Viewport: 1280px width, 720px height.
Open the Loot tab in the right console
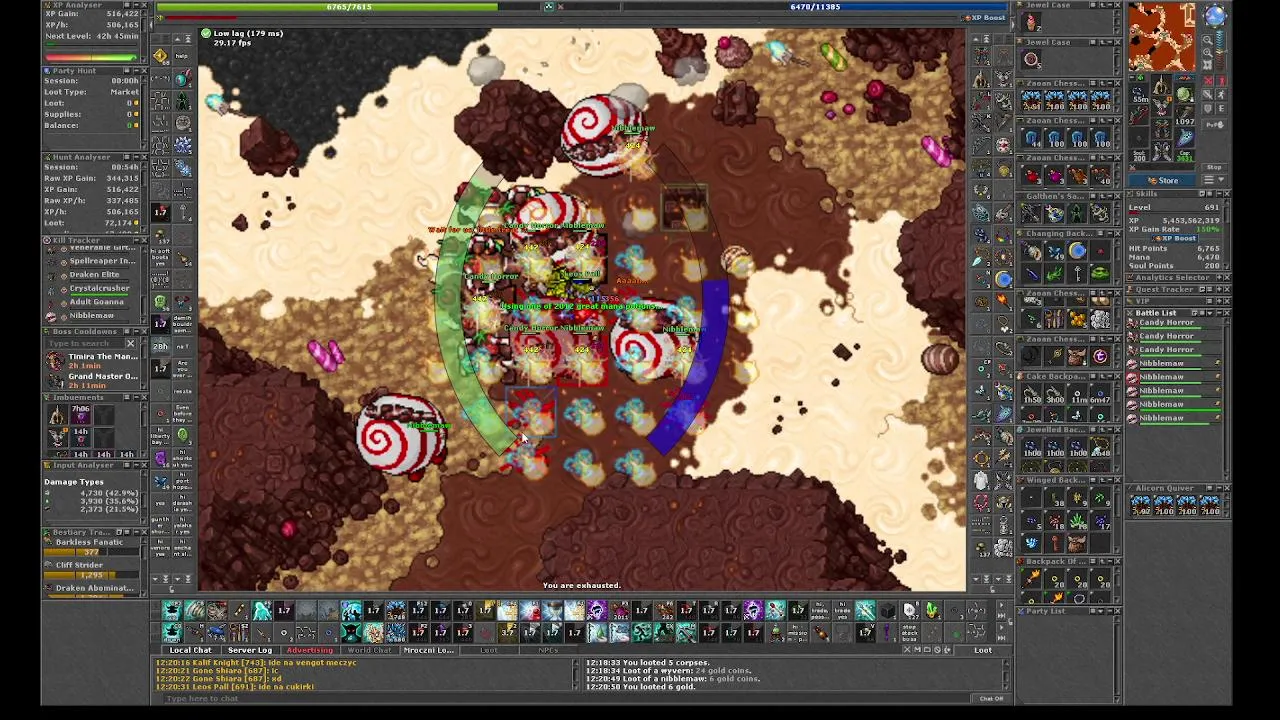click(983, 650)
